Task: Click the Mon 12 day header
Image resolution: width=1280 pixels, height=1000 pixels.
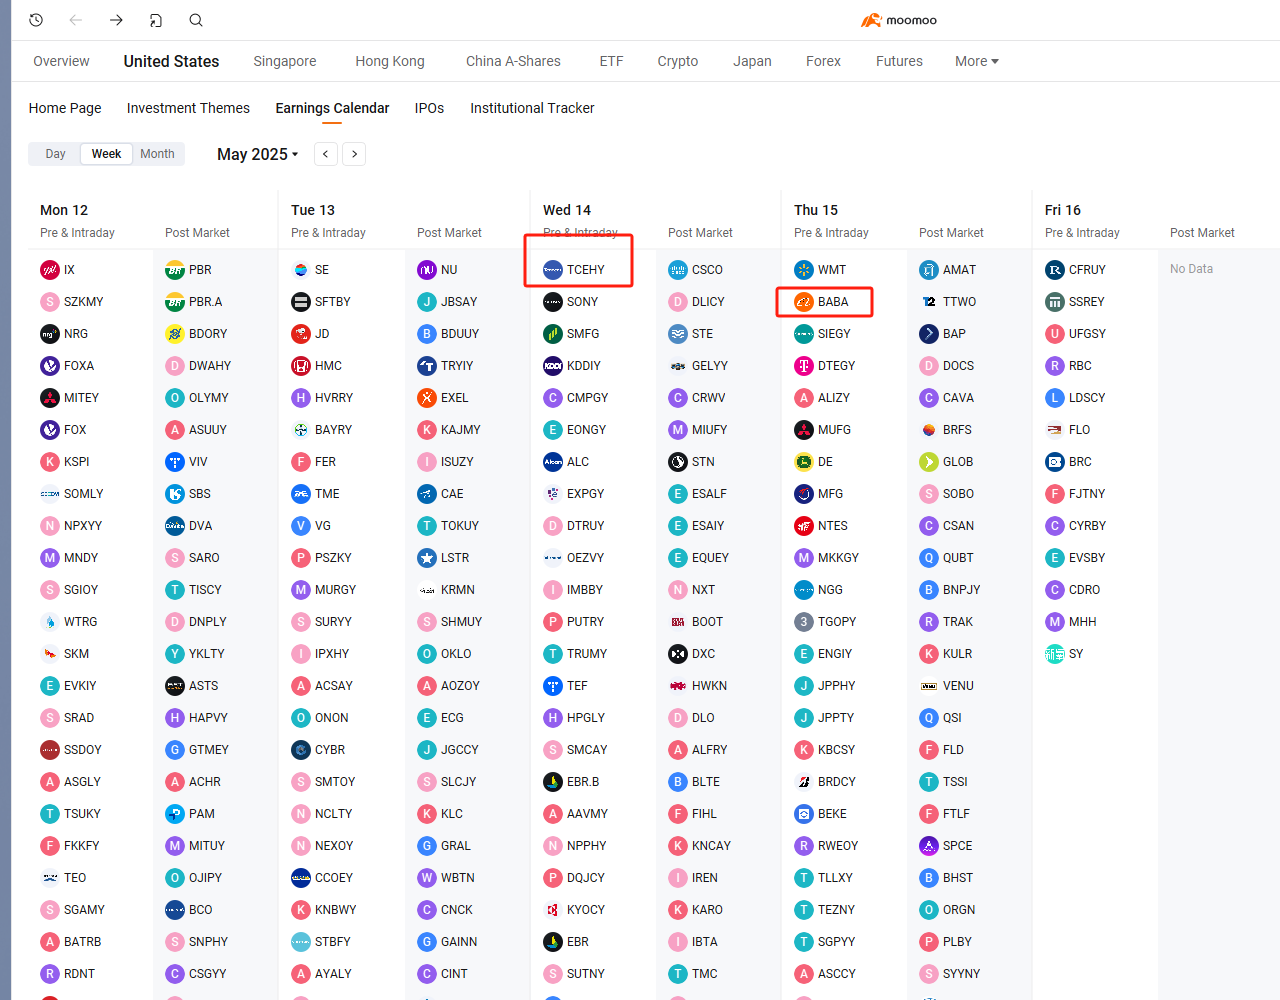Action: [x=64, y=210]
